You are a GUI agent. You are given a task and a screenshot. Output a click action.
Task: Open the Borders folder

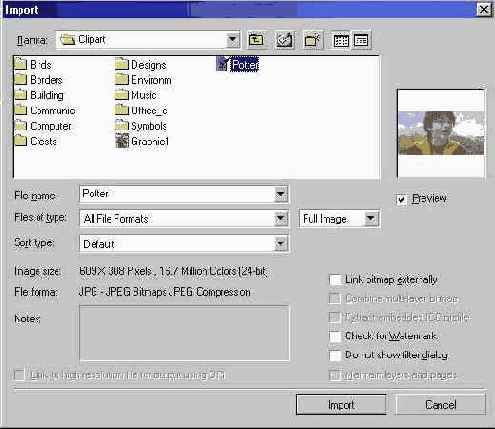click(x=39, y=80)
